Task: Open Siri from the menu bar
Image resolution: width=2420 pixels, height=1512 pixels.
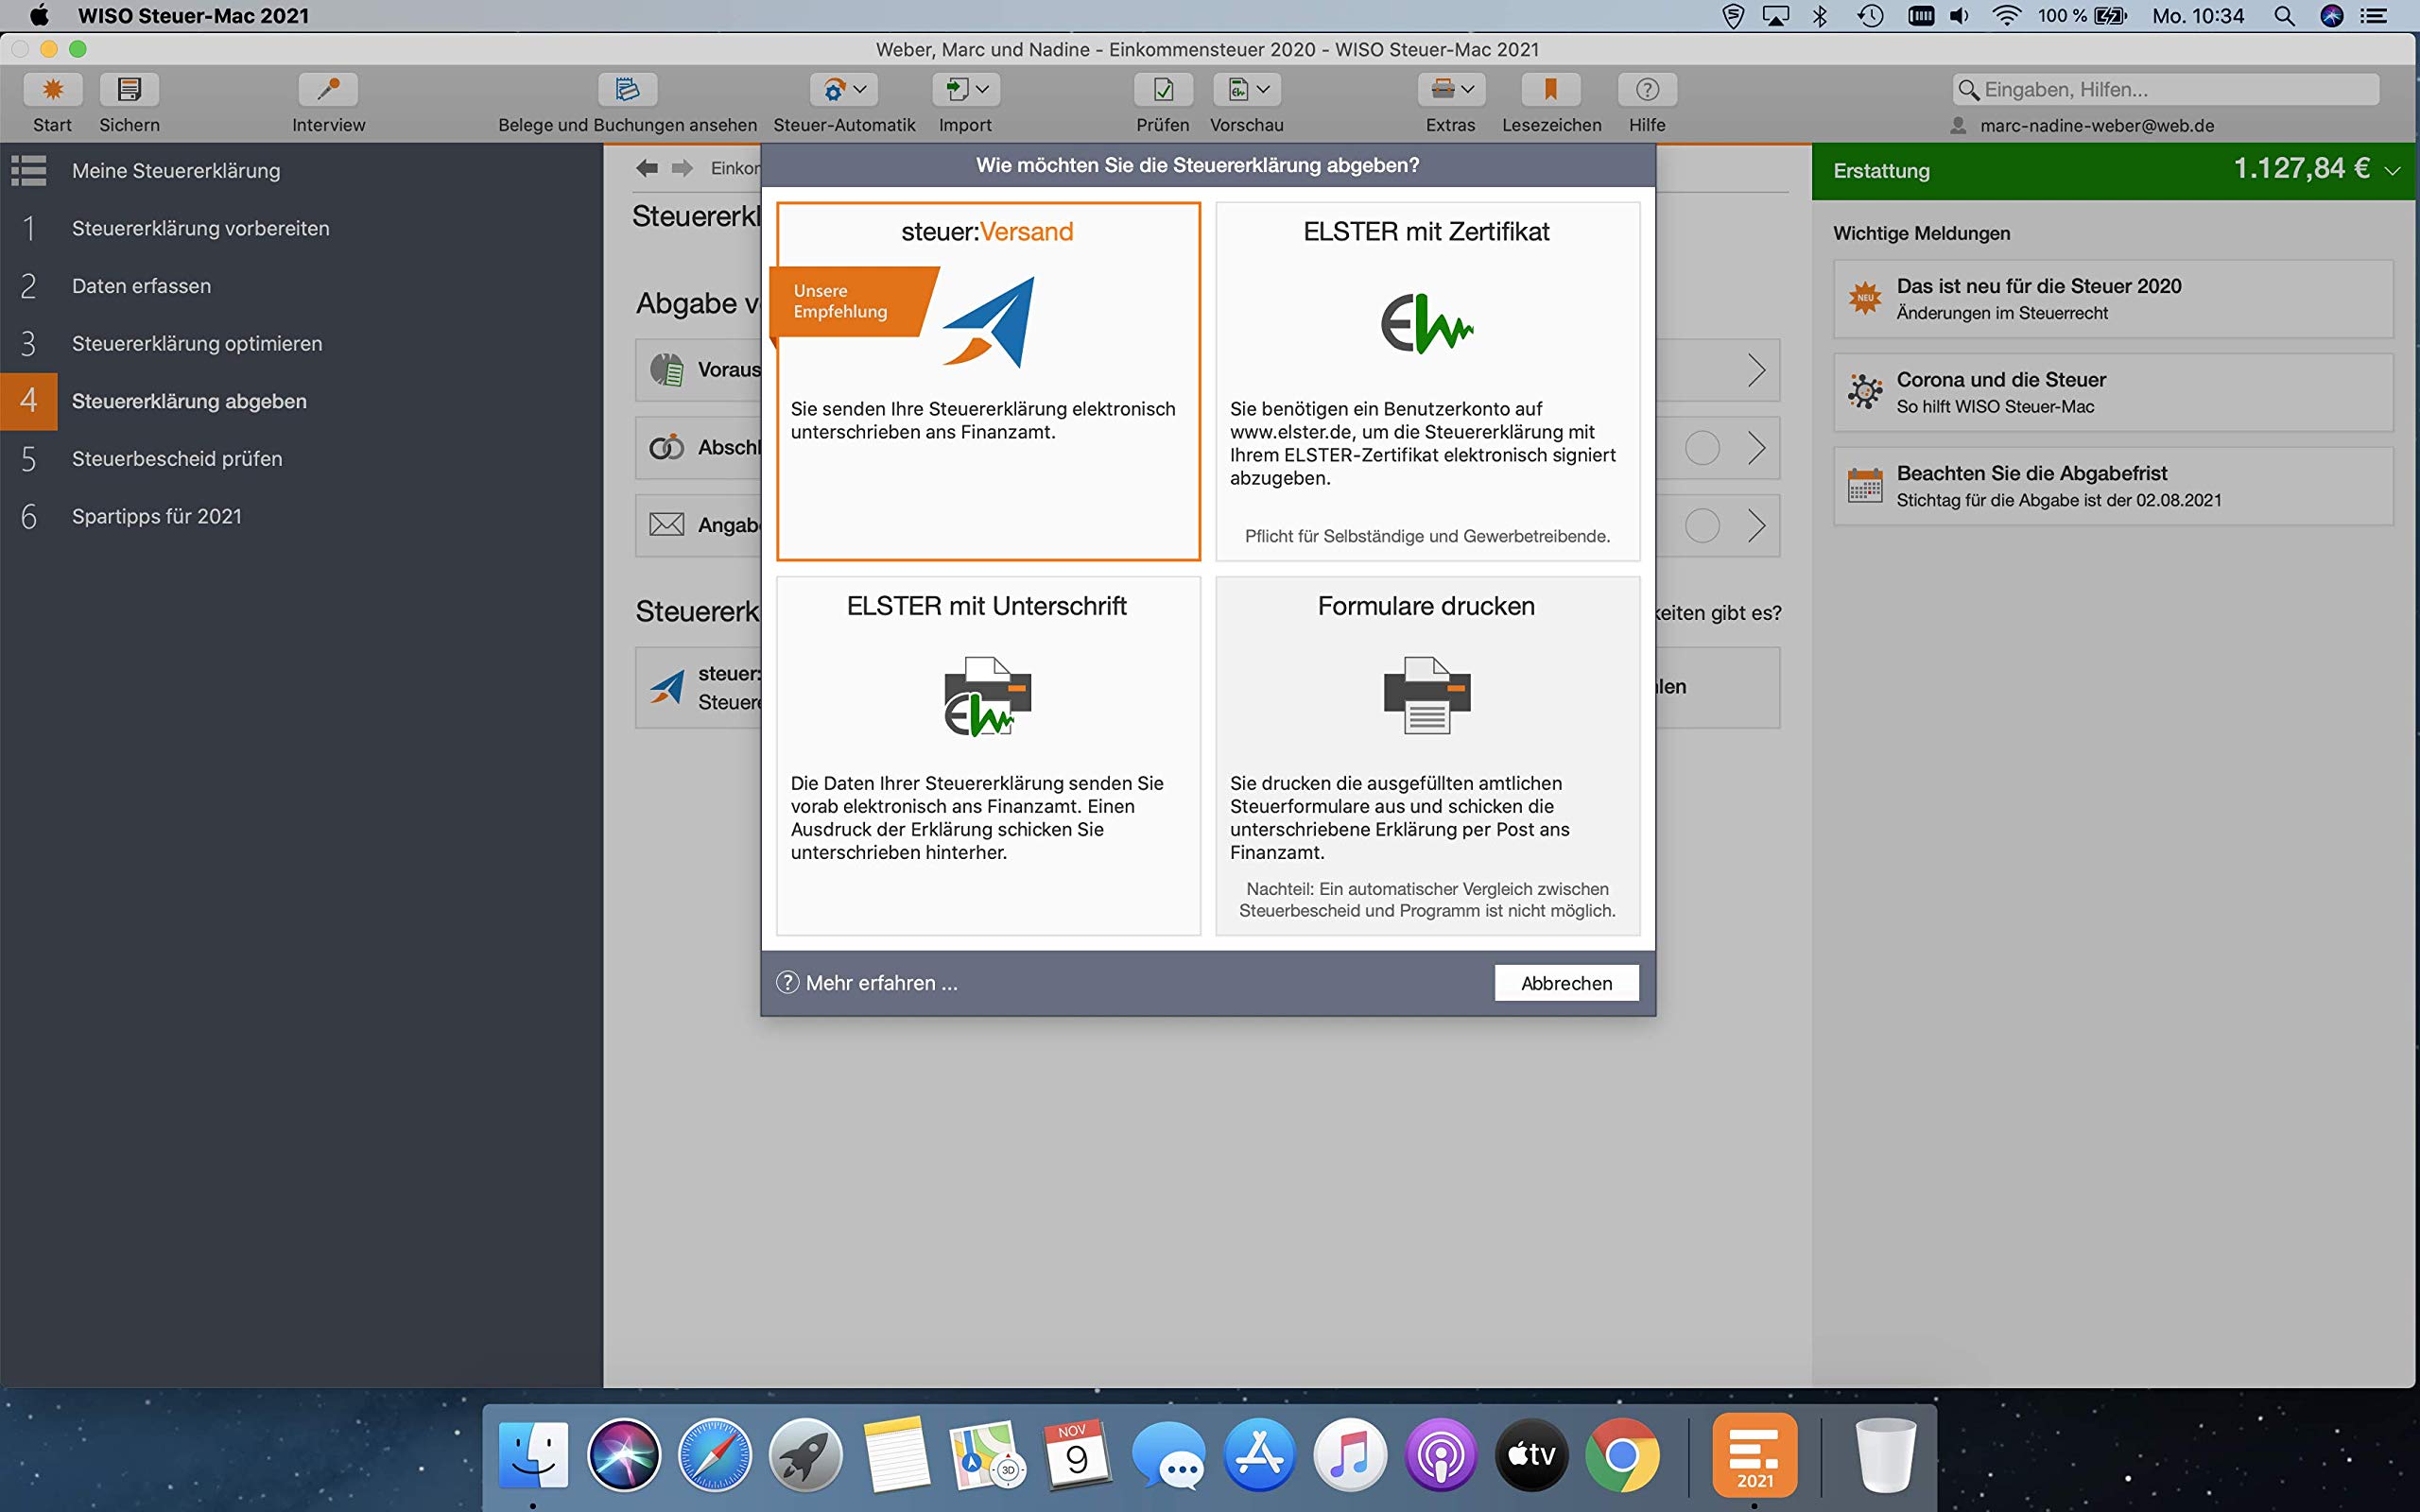Action: 2332,16
